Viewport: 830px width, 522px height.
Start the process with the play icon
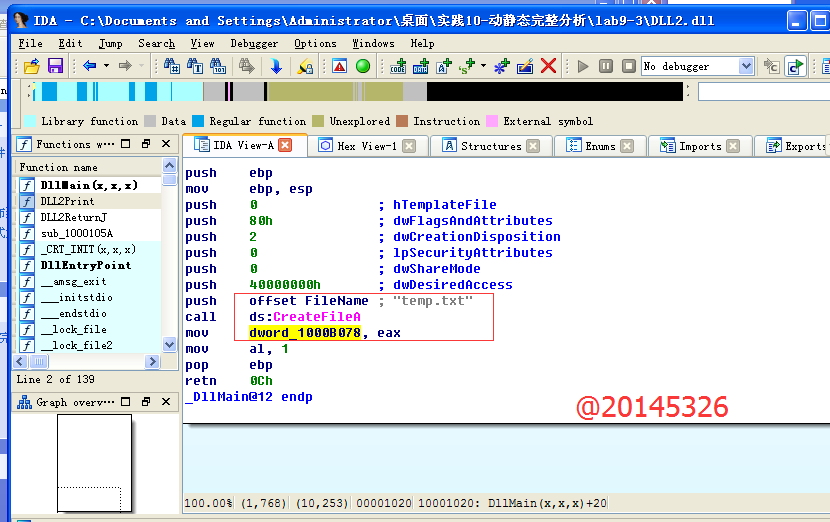pos(583,66)
